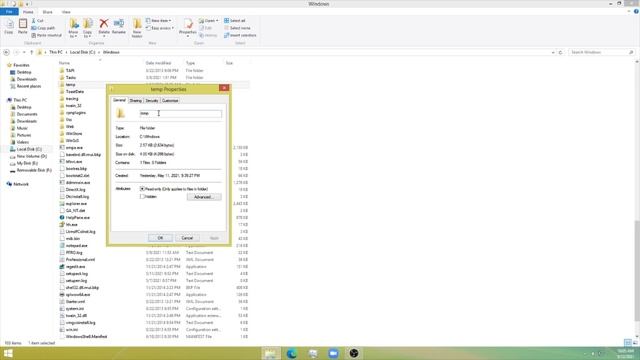Click Copy path in the ribbon
Viewport: 640px width, 360px height.
[x=43, y=28]
